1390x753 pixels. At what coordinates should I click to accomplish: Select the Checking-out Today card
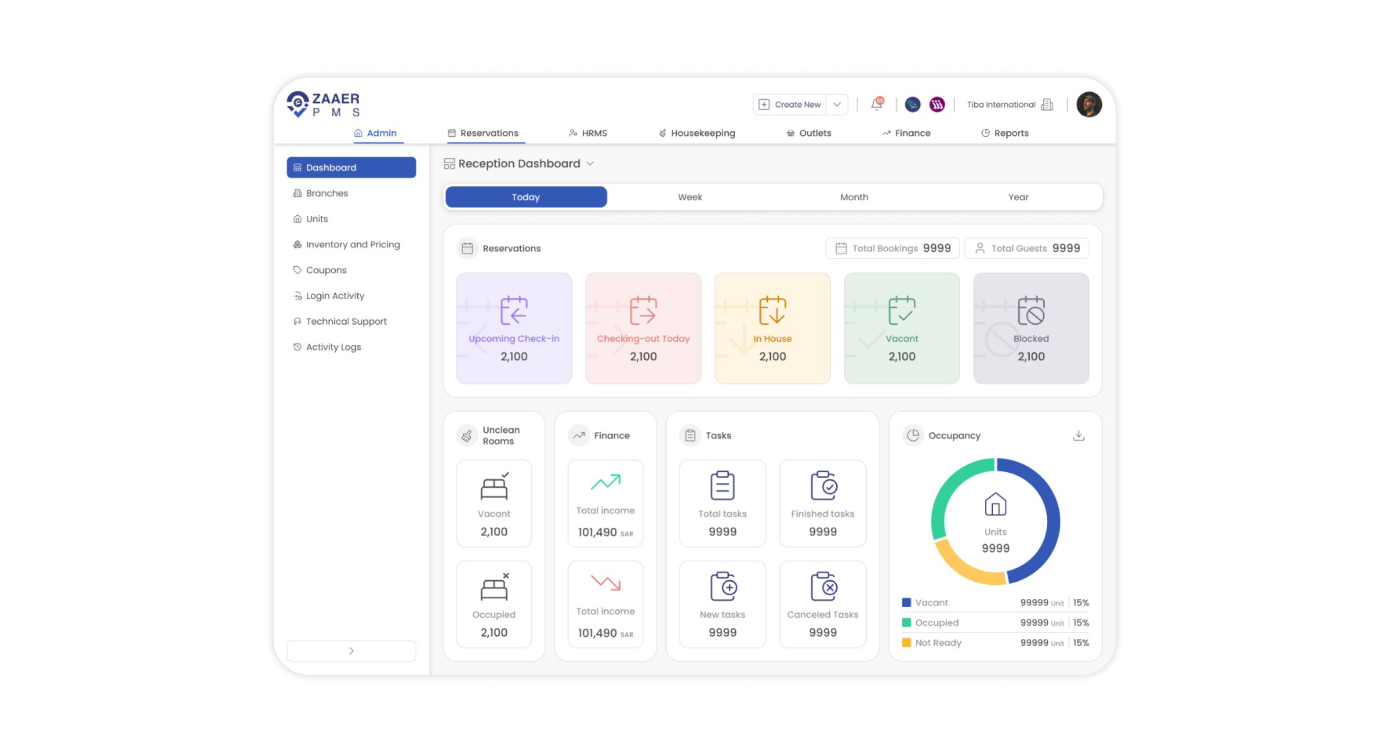643,328
